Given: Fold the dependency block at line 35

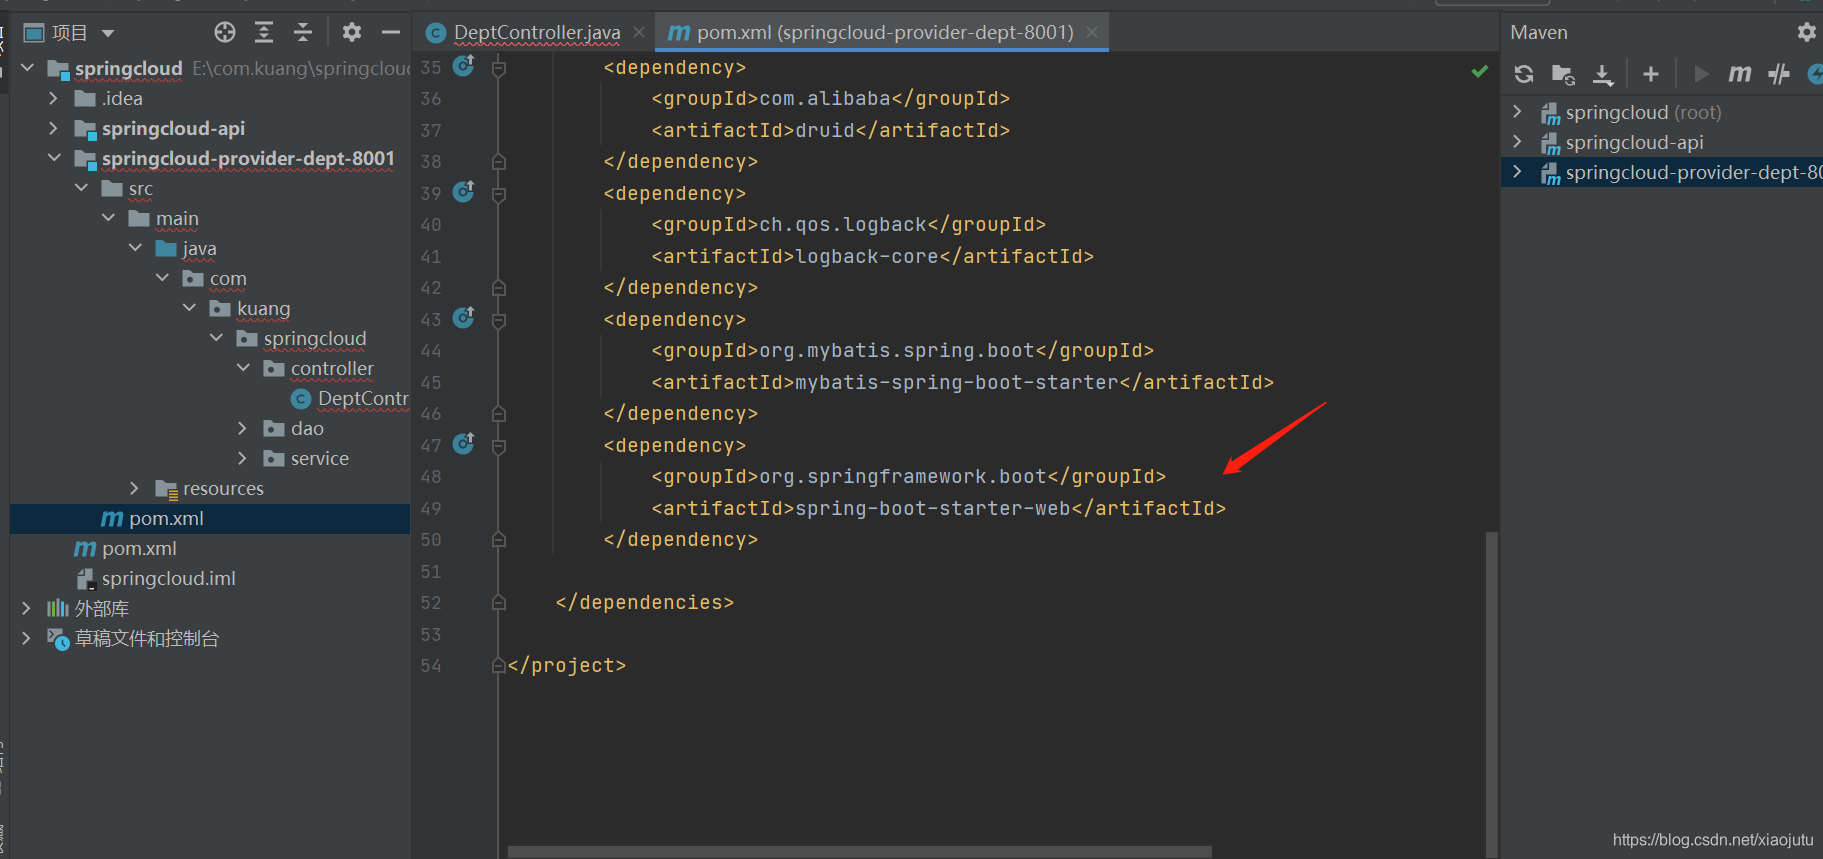Looking at the screenshot, I should click(499, 68).
